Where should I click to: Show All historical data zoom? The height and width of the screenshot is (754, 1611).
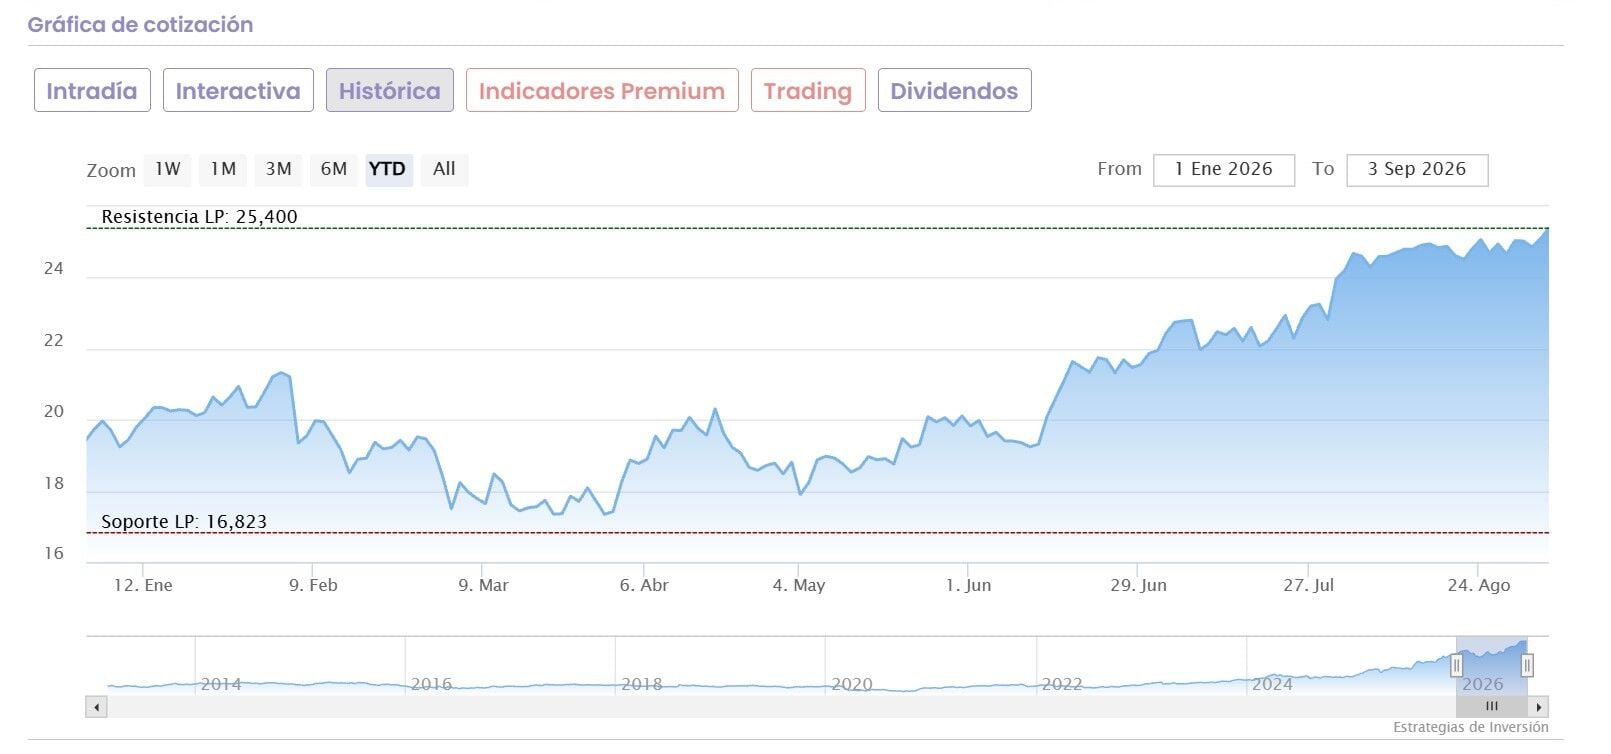(444, 169)
